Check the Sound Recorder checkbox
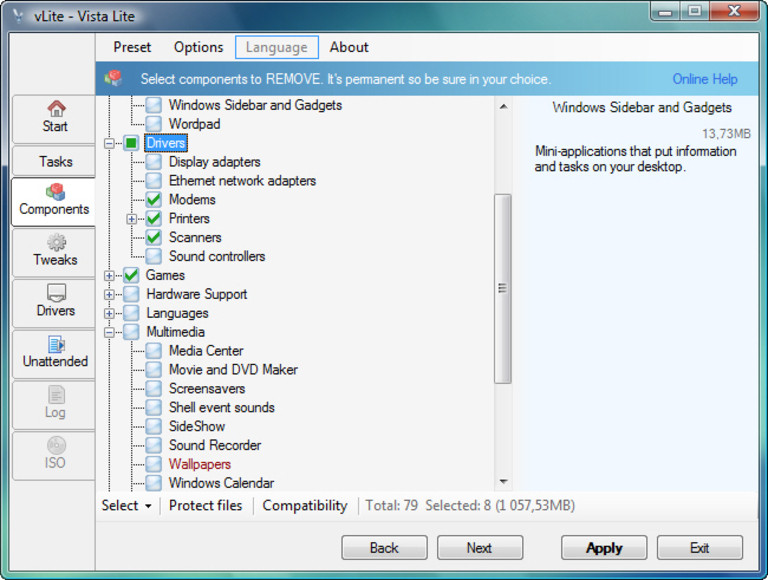Viewport: 768px width, 580px height. coord(154,445)
